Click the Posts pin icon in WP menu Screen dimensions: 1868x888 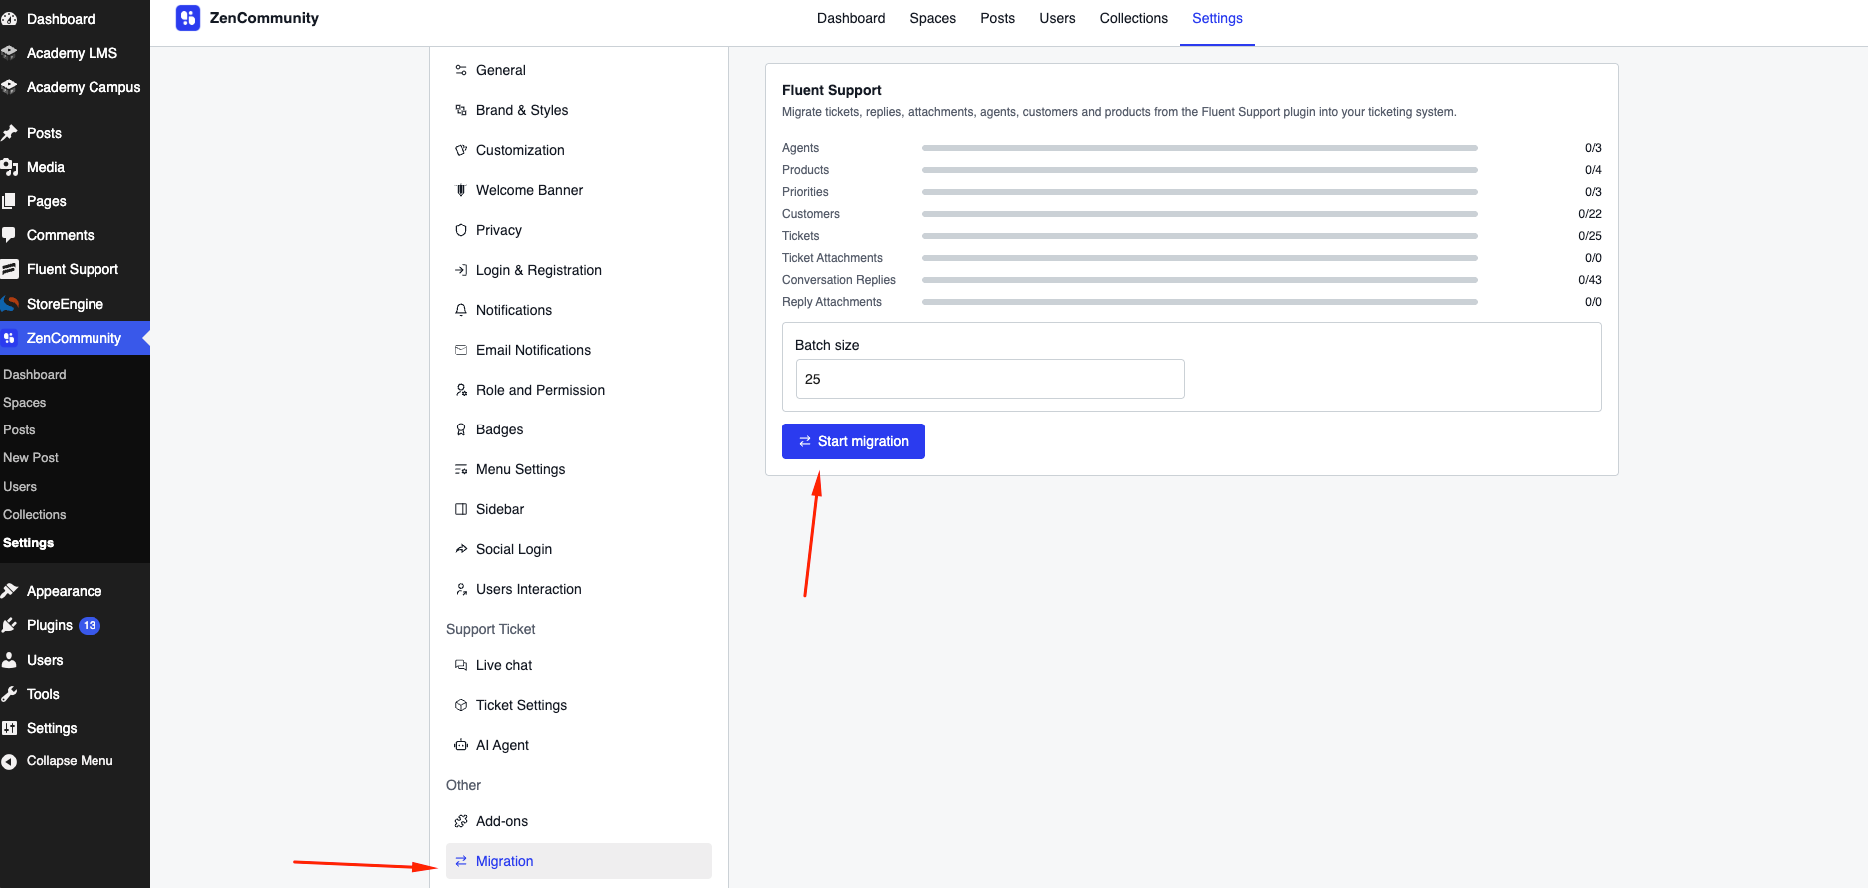pos(10,133)
